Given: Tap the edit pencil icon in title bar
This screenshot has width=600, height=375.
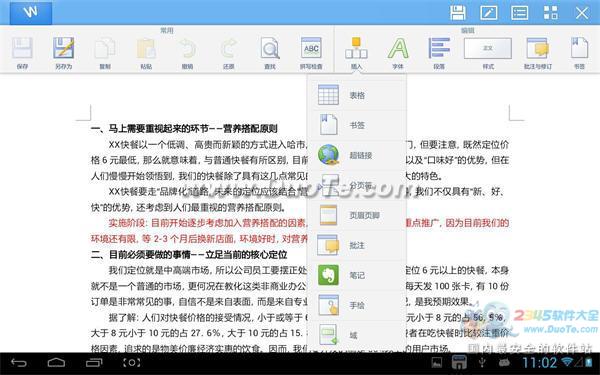Looking at the screenshot, I should 489,13.
